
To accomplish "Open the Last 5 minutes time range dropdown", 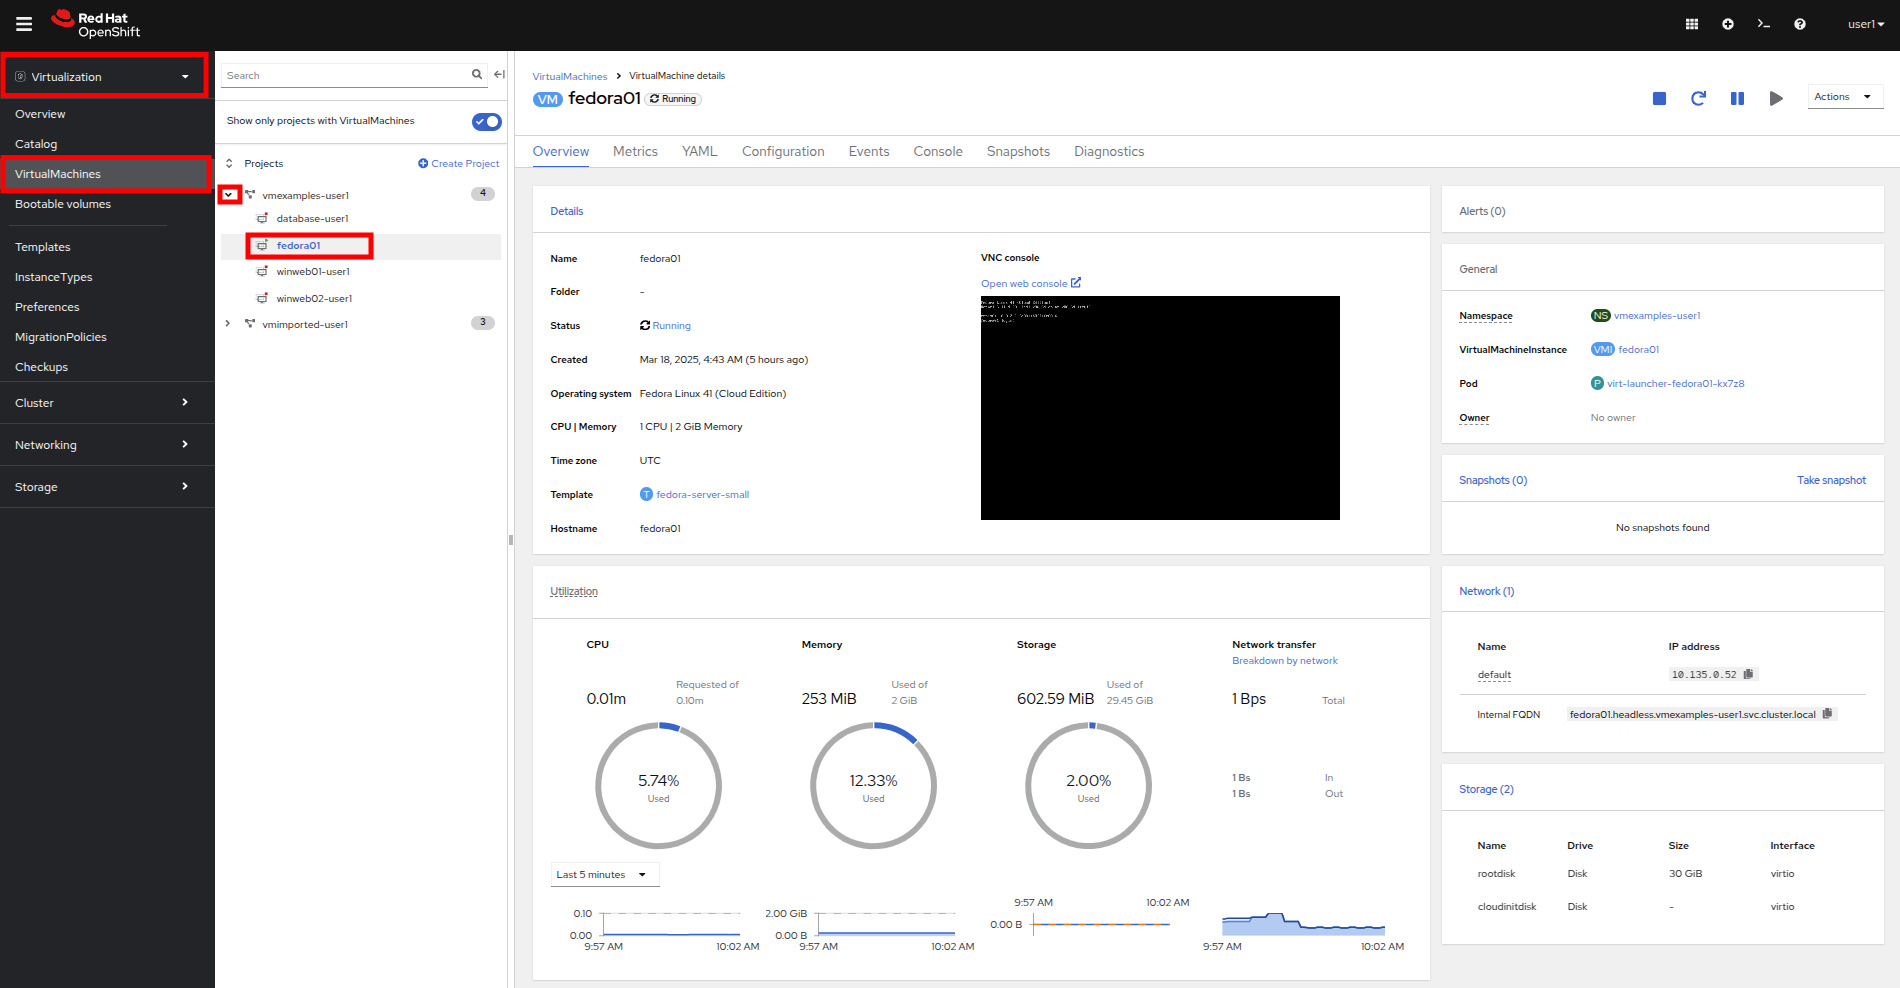I will [604, 875].
